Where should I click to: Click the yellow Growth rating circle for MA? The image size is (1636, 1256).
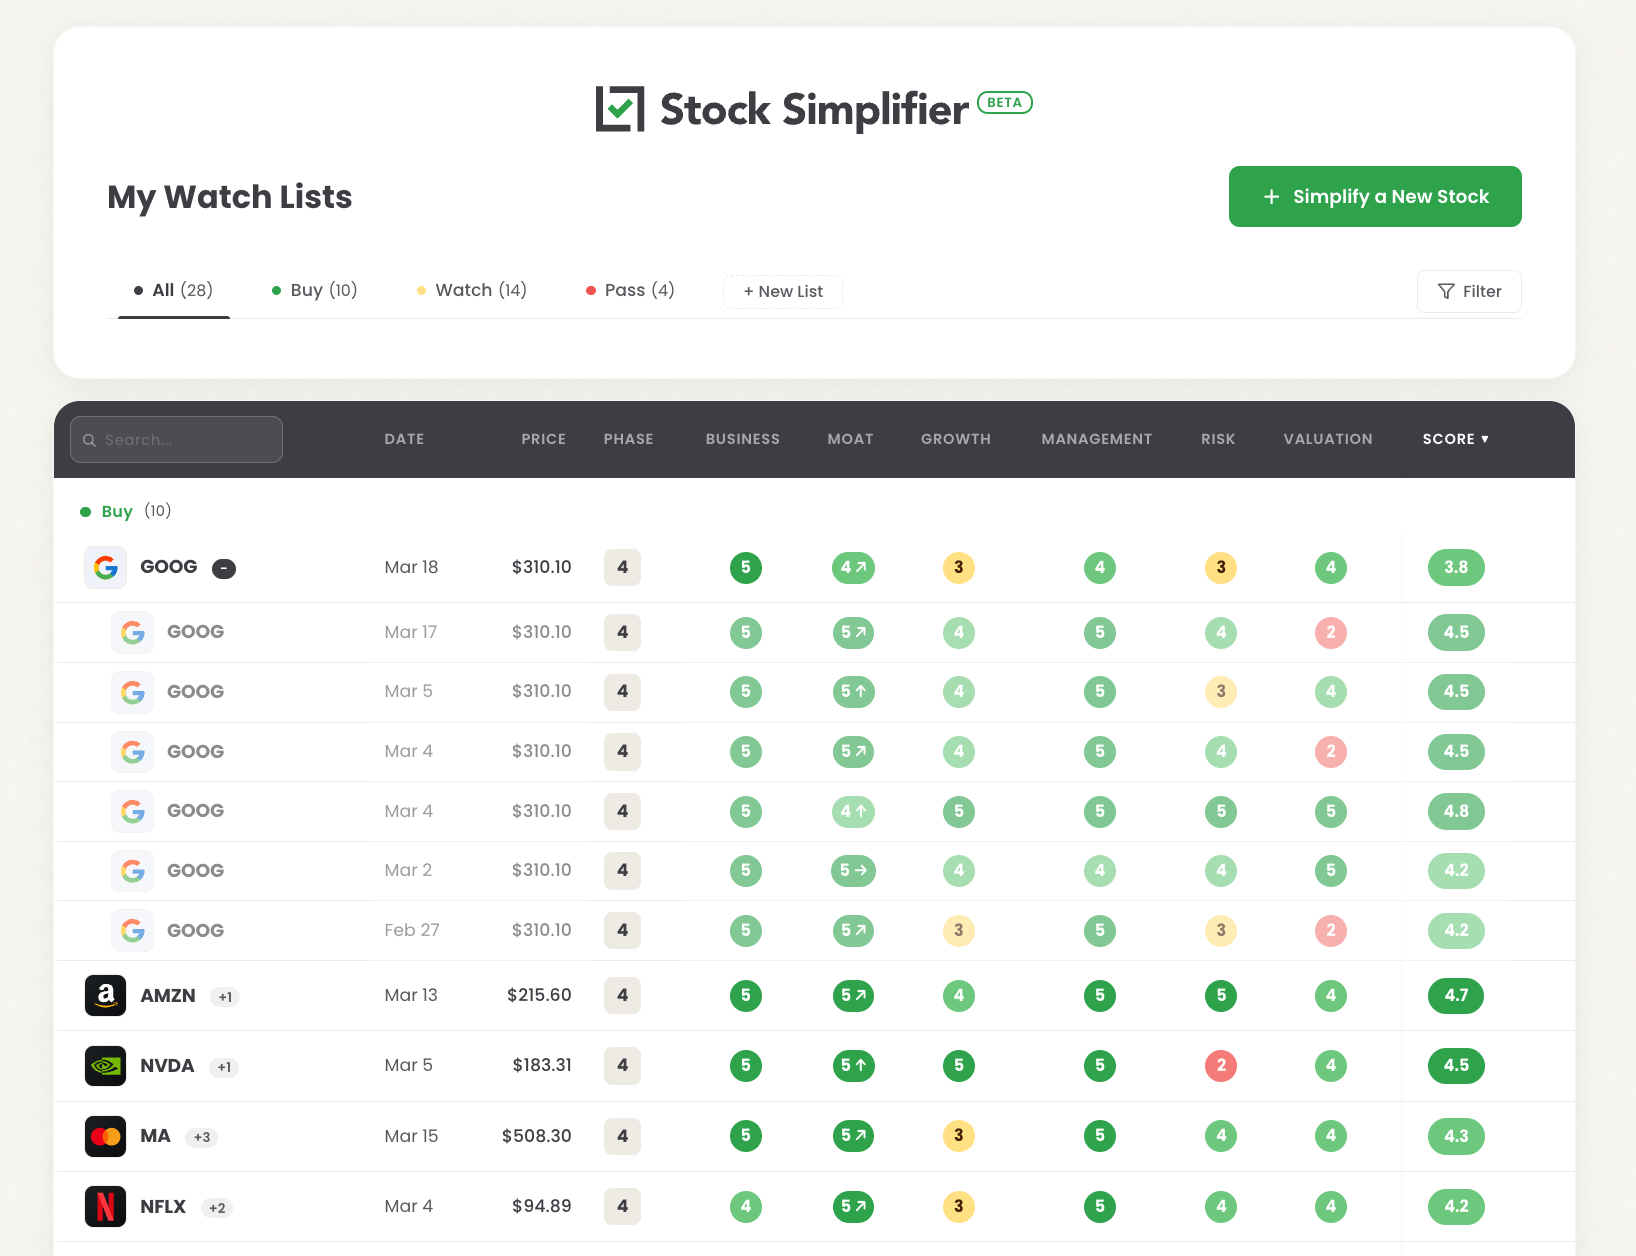(x=958, y=1136)
